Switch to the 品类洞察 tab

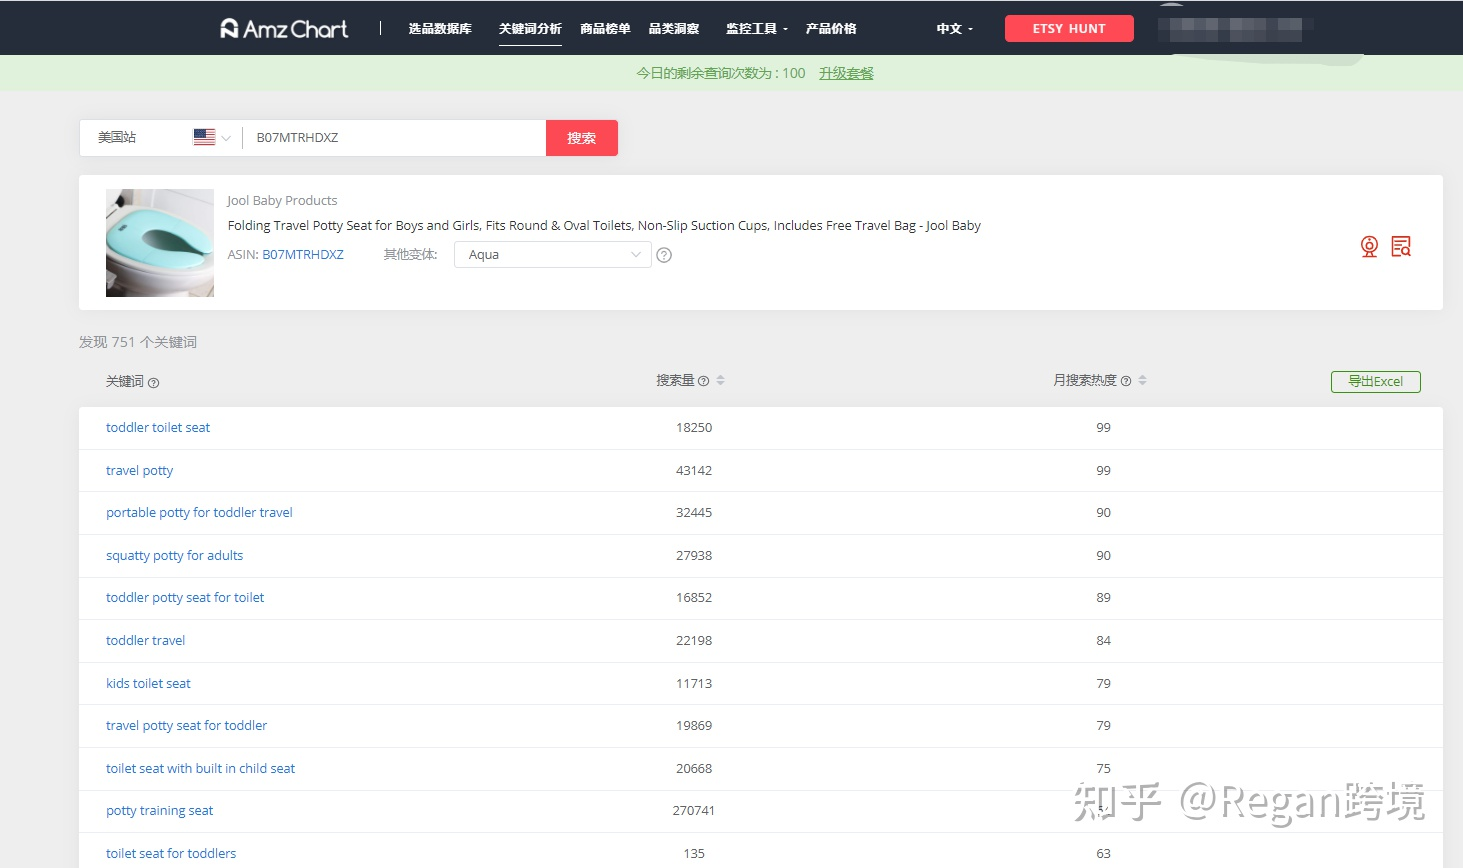point(674,29)
